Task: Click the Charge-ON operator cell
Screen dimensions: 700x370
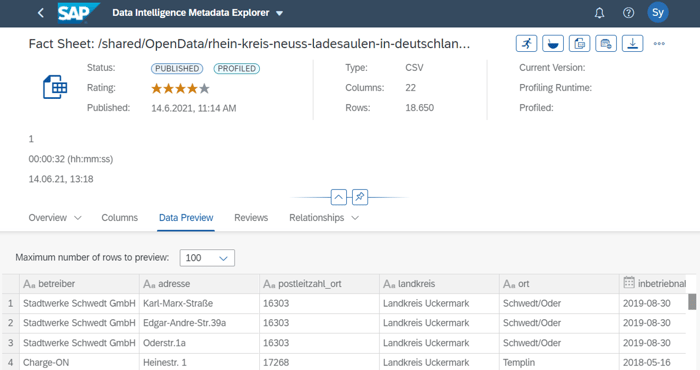Action: [79, 362]
